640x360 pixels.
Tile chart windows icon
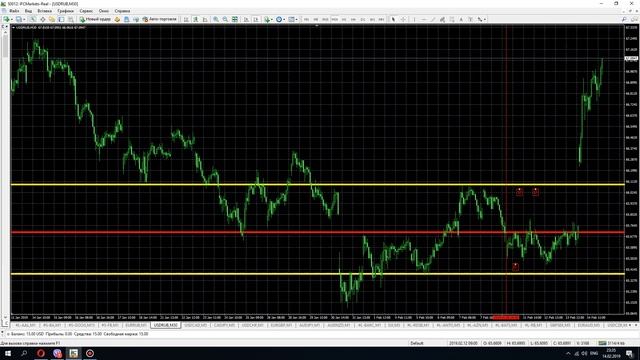pyautogui.click(x=235, y=19)
